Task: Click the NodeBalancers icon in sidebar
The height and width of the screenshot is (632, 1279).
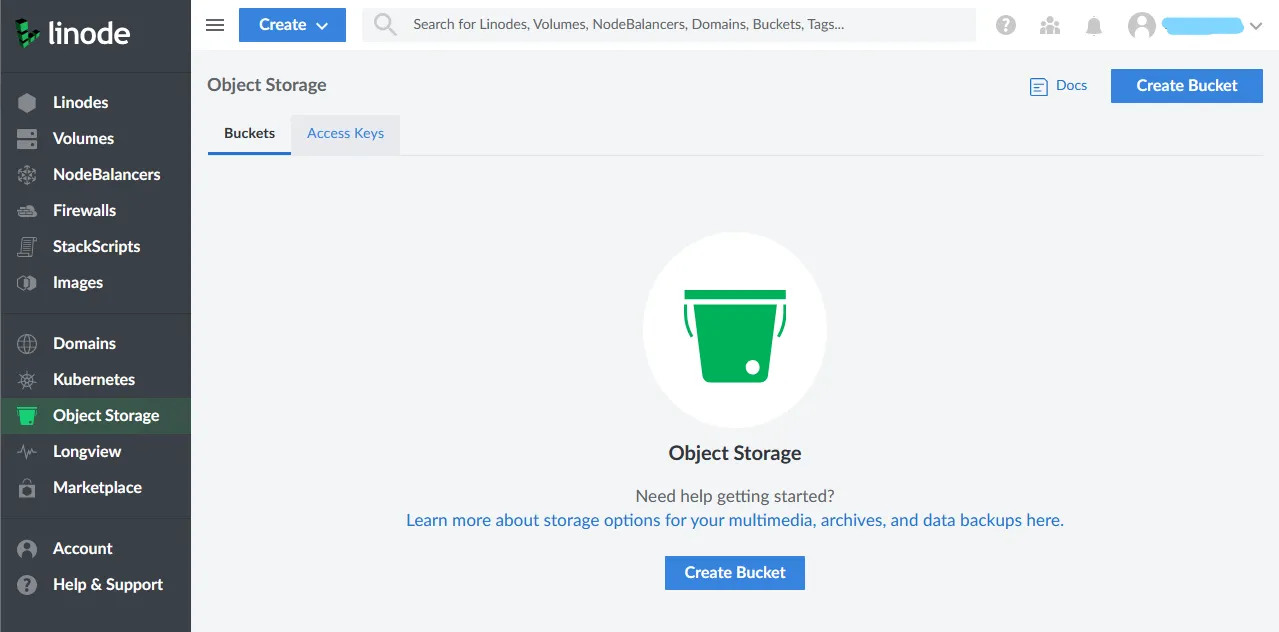Action: 27,174
